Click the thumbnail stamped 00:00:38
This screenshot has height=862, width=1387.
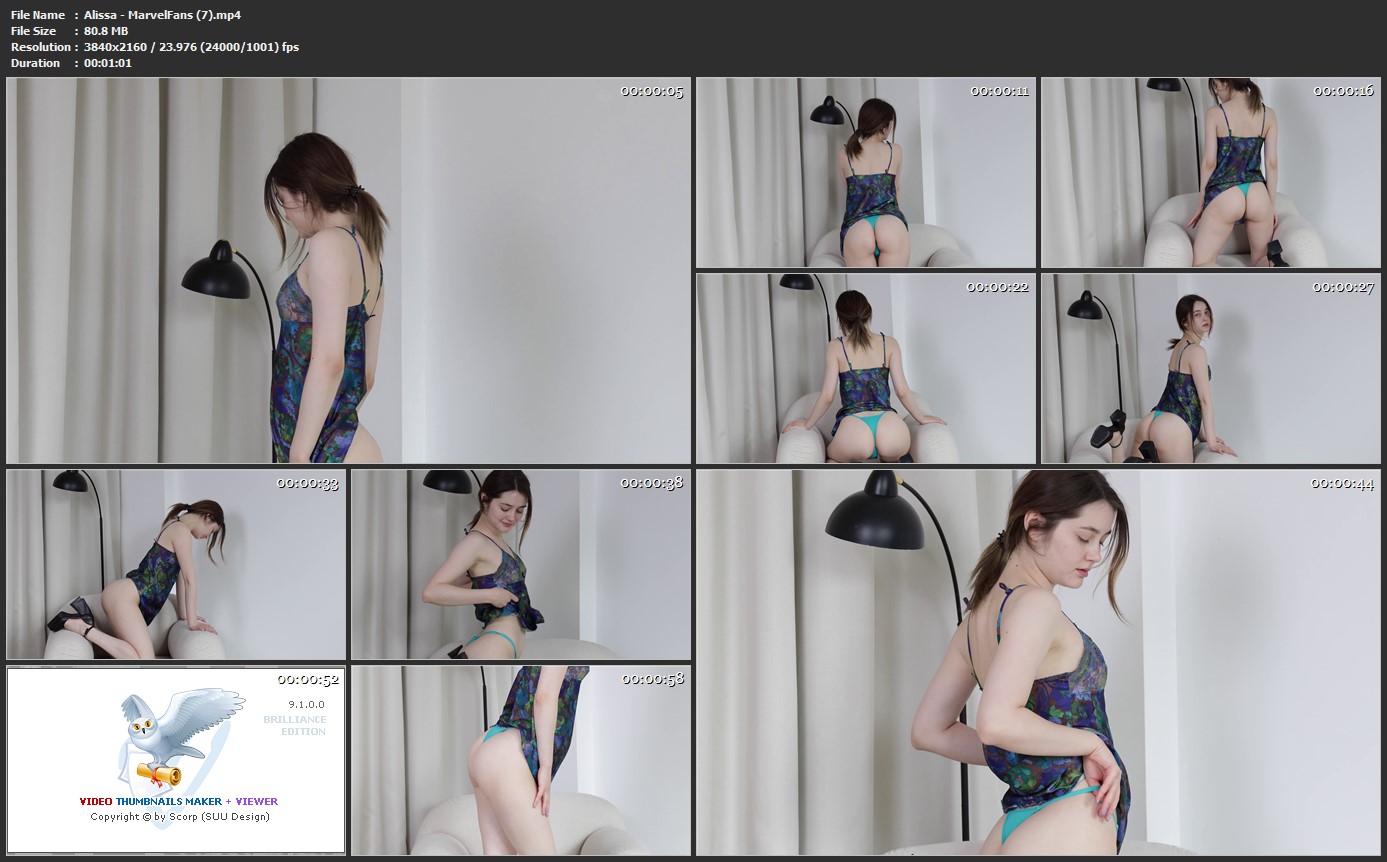[521, 565]
